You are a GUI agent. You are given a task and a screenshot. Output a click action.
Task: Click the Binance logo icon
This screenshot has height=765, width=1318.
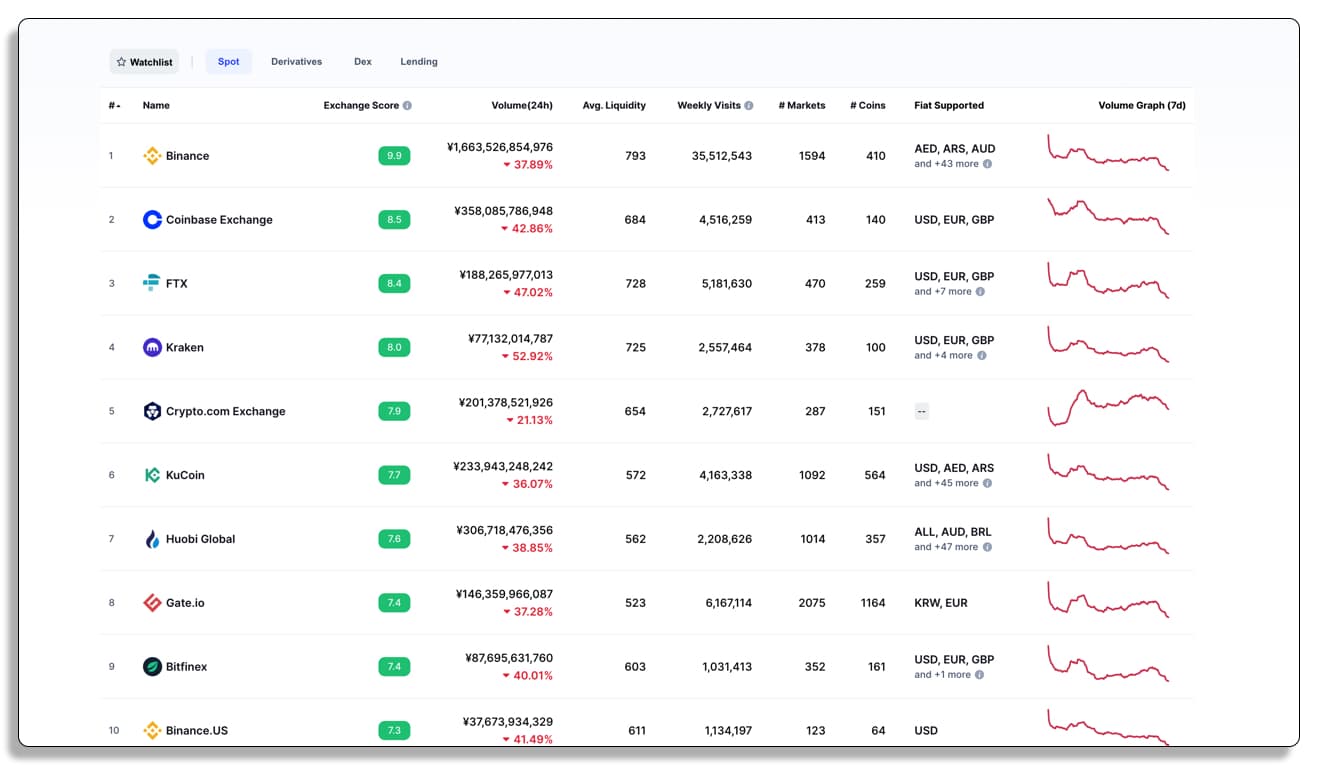pyautogui.click(x=152, y=156)
